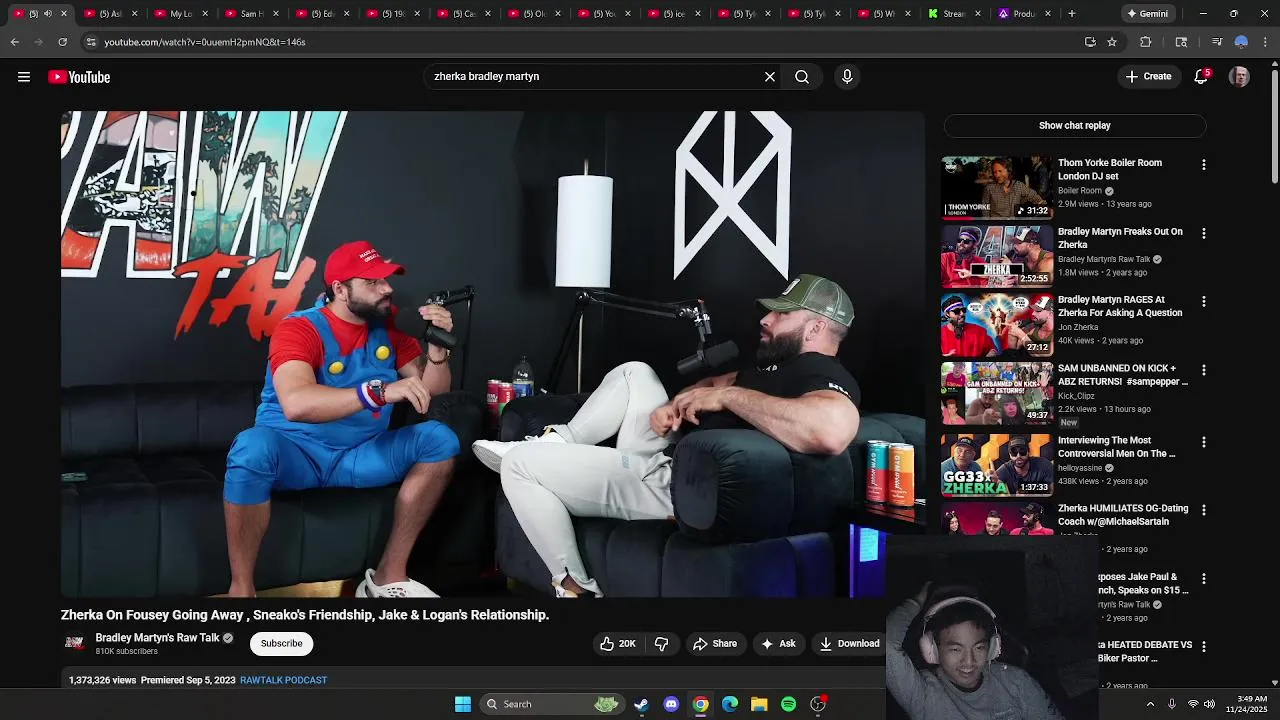Mute the active tab's audio icon

click(47, 13)
